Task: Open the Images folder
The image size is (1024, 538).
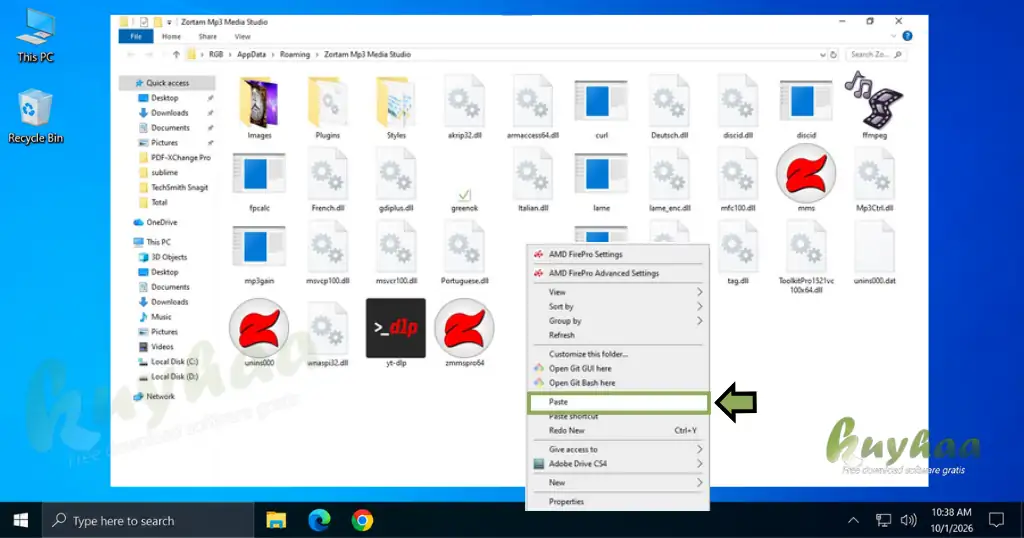Action: click(x=259, y=103)
